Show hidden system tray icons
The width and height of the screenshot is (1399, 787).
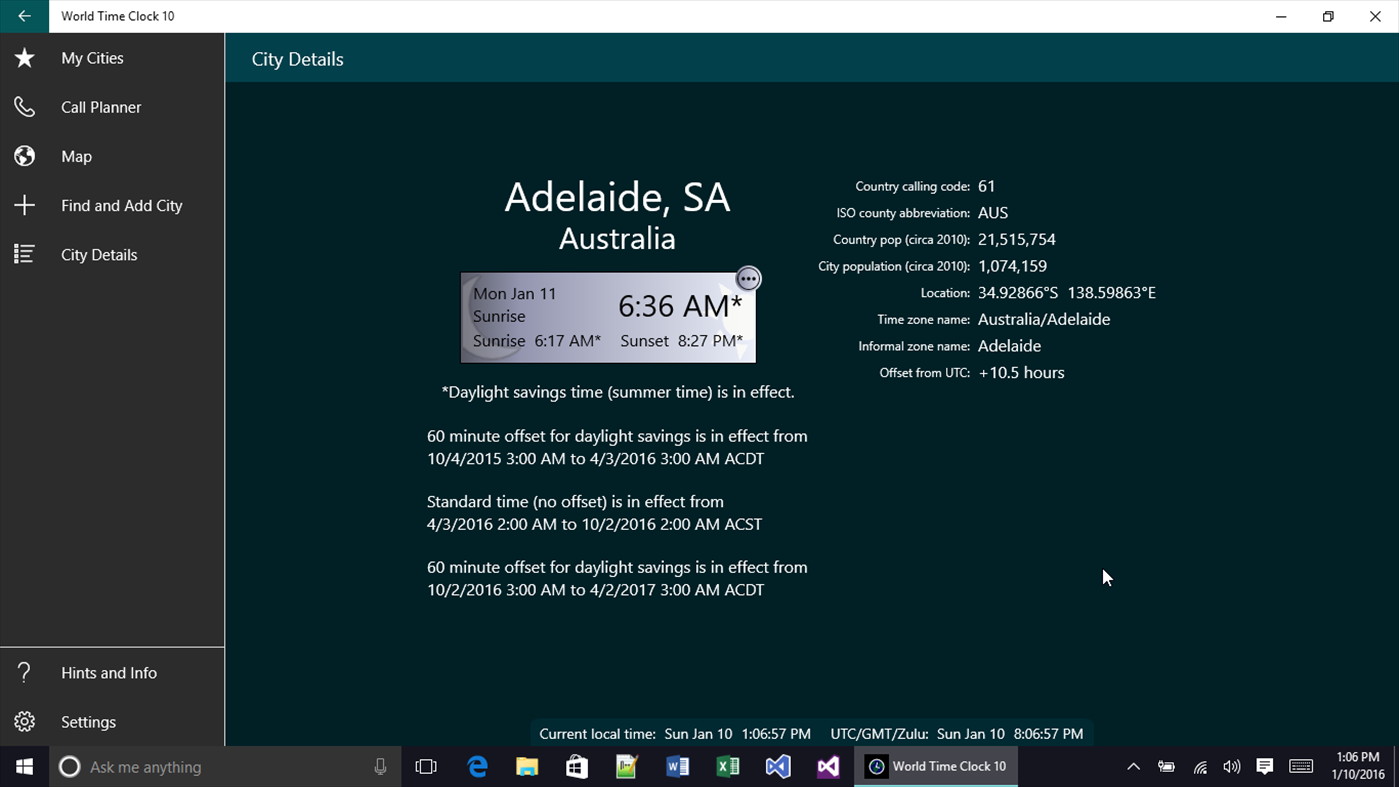click(x=1133, y=767)
